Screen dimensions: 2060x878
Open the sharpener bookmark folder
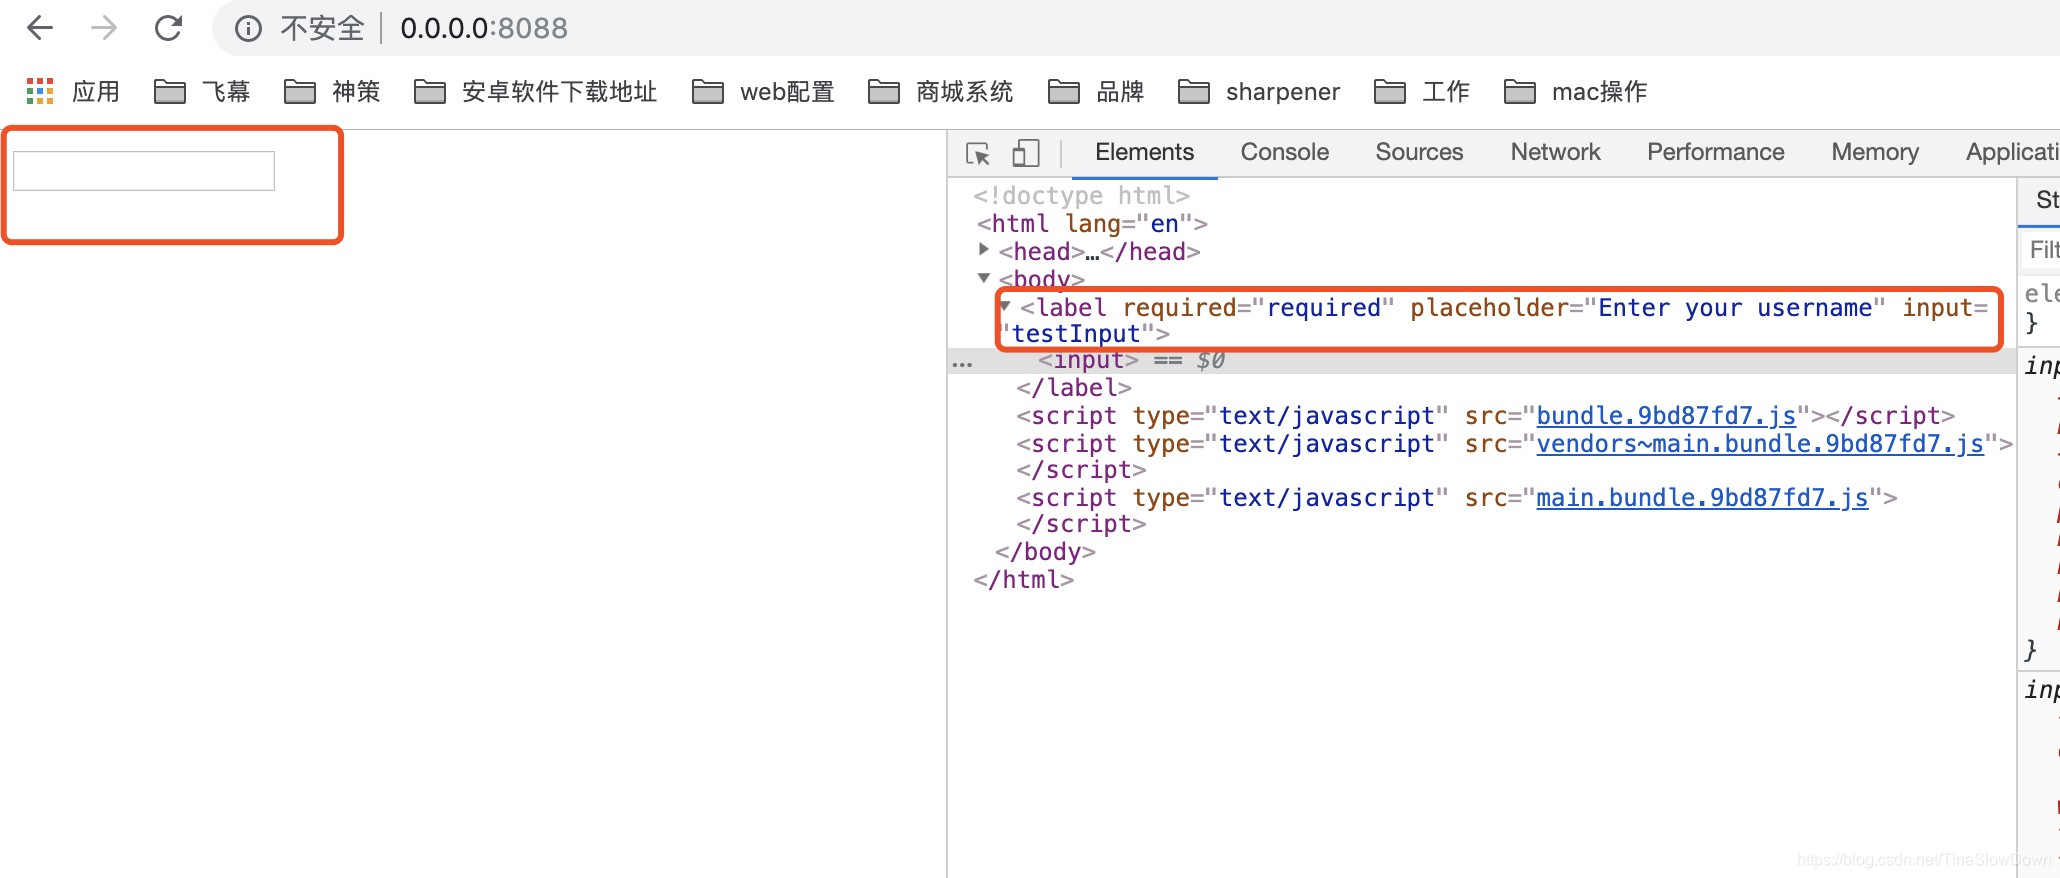pos(1259,92)
